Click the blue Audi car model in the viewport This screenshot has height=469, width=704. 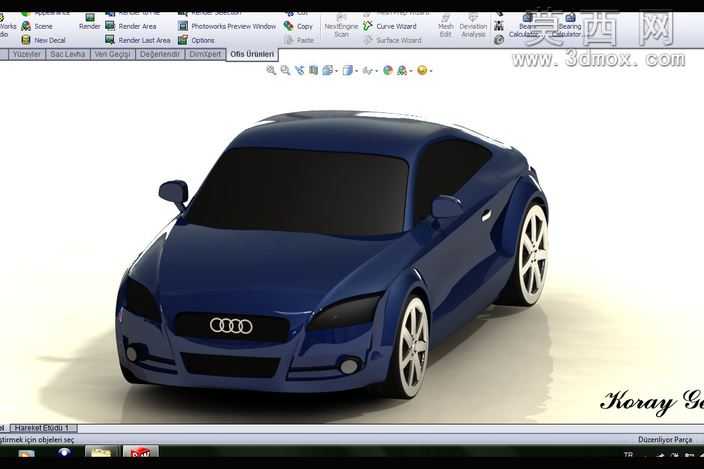point(332,254)
